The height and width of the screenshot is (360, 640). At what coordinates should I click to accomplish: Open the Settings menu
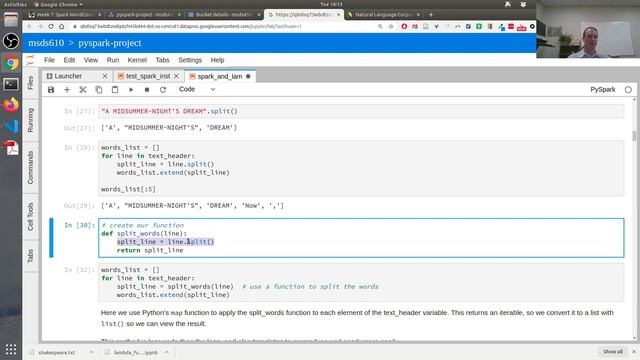(190, 60)
